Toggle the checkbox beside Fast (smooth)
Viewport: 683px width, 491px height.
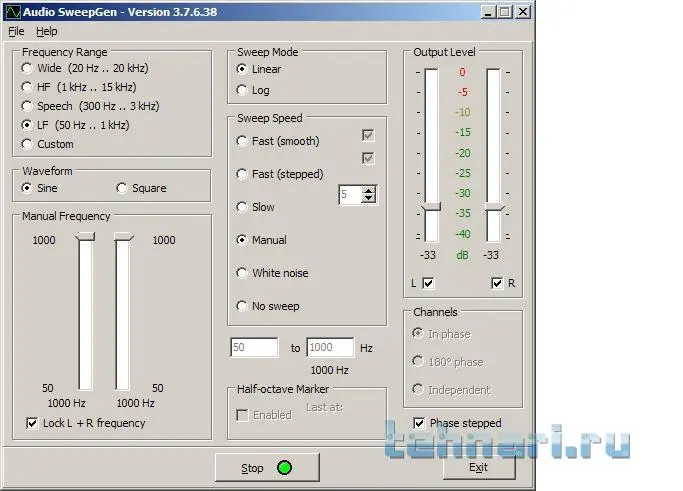[368, 135]
